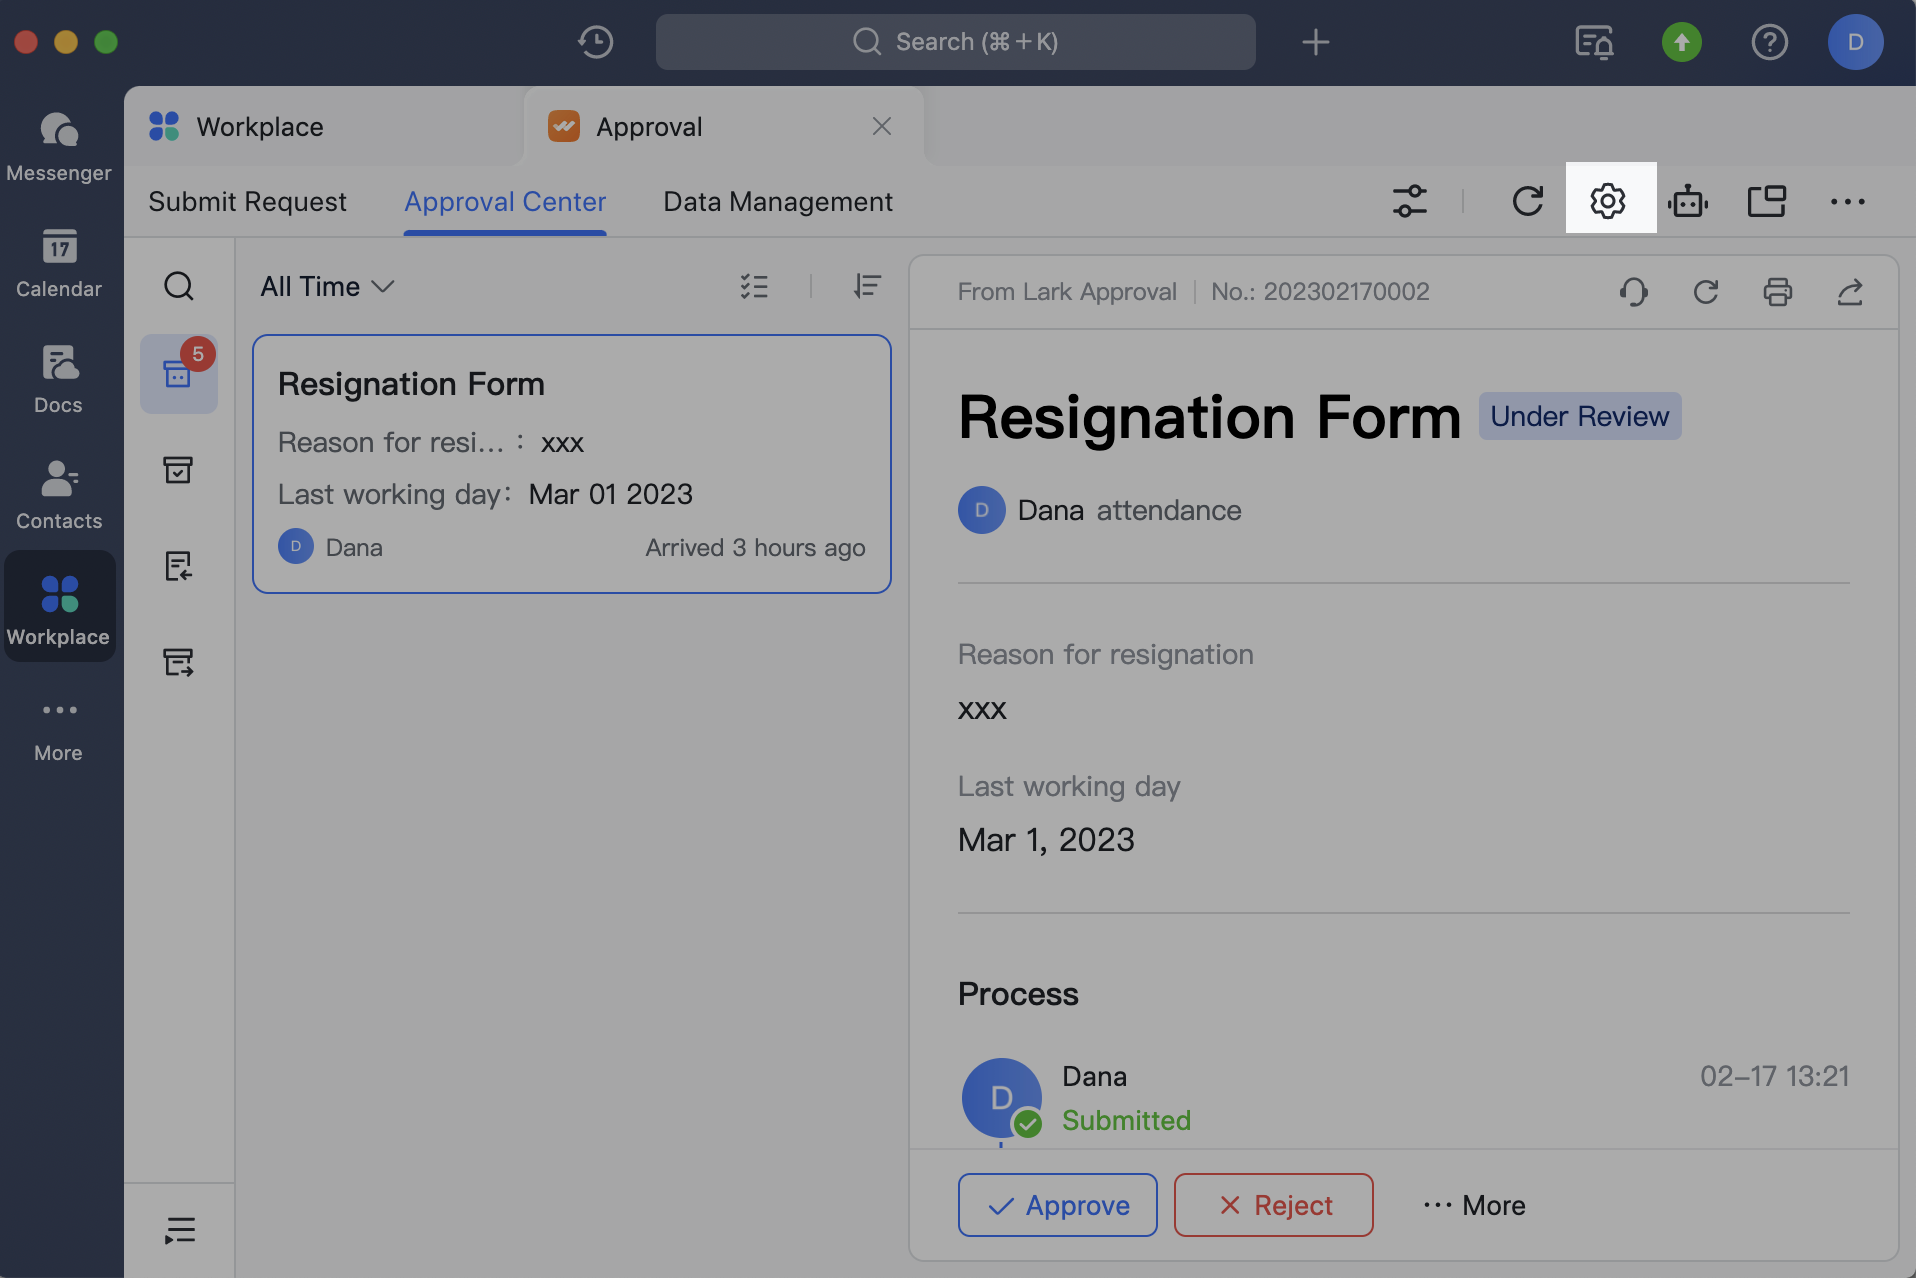Approve the resignation request

point(1057,1205)
